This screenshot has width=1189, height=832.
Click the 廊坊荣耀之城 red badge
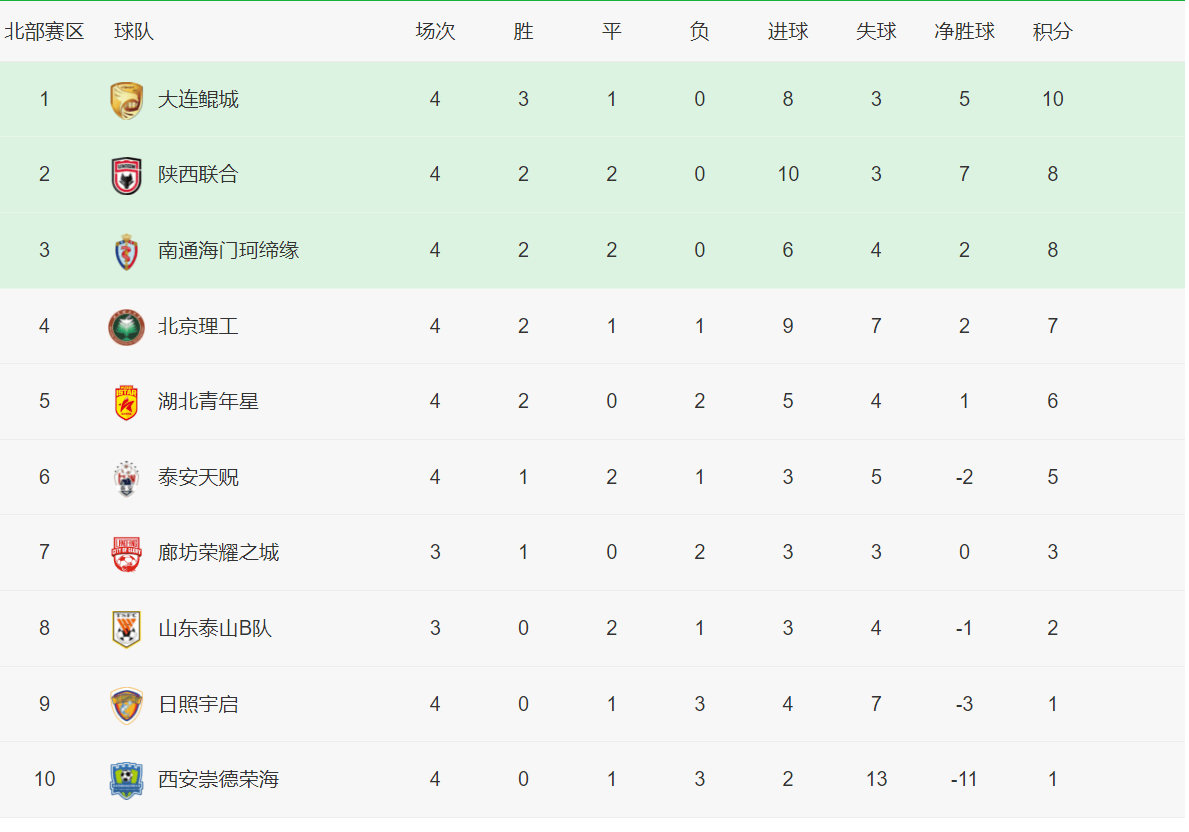(x=127, y=553)
